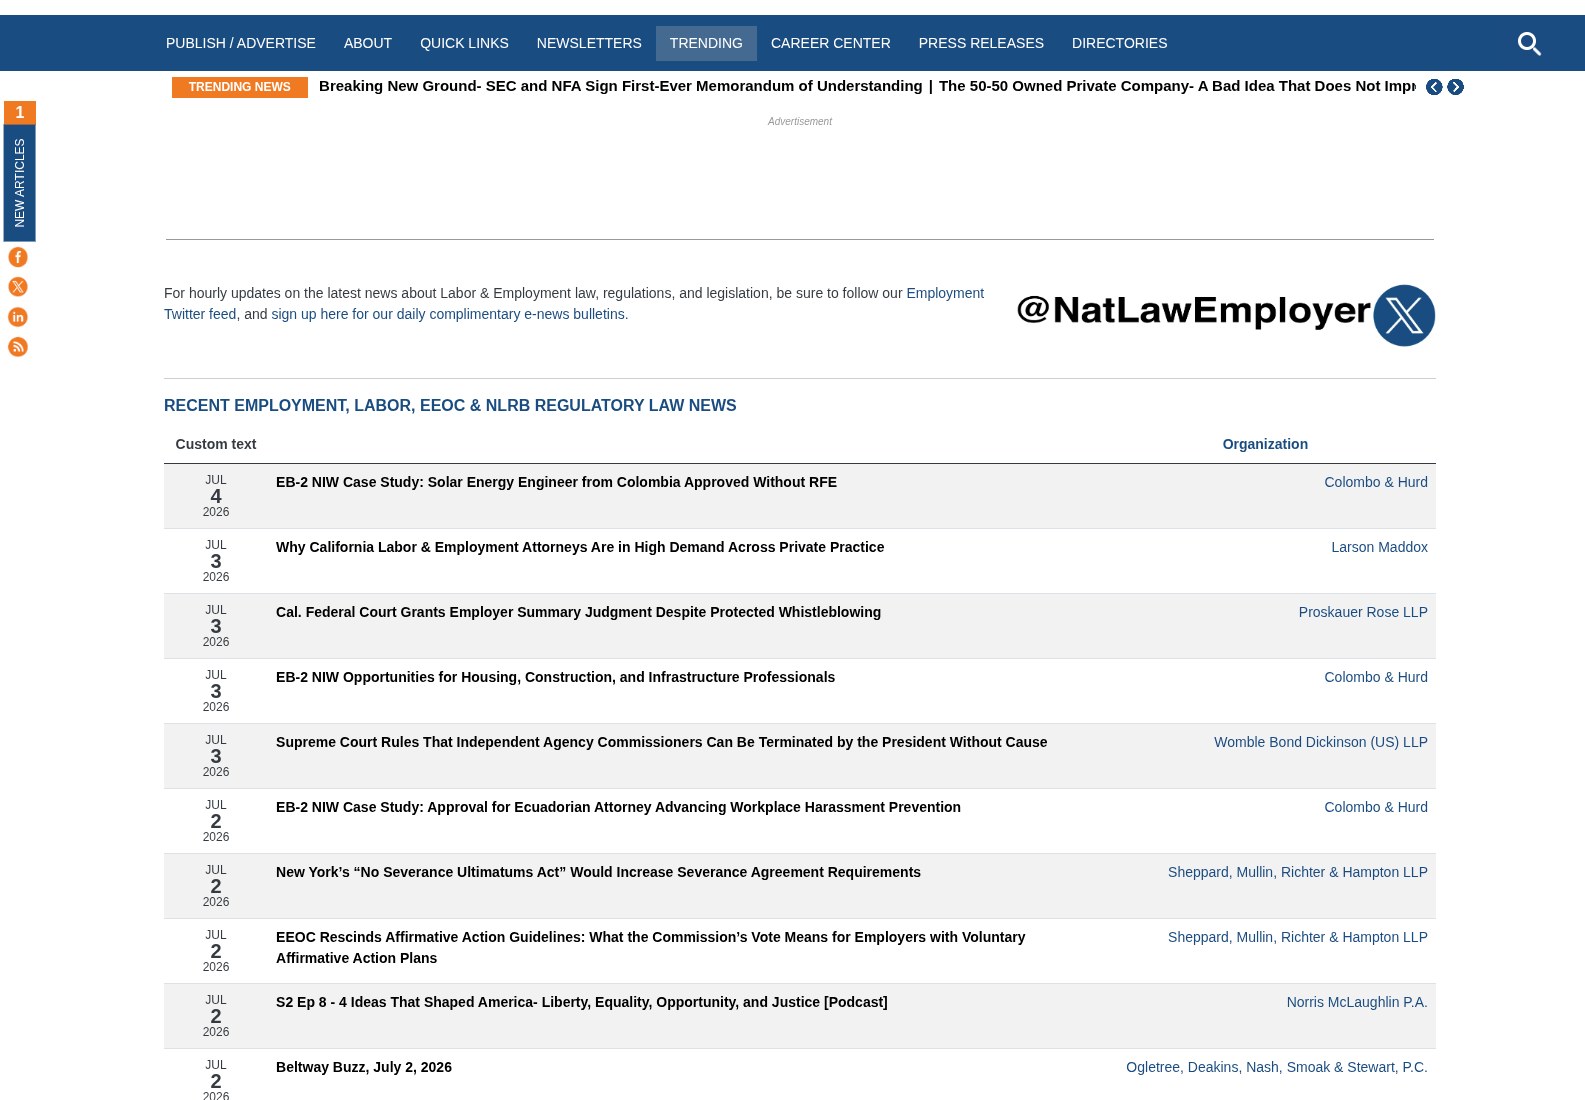
Task: Advance to next trending news item
Action: click(x=1456, y=87)
